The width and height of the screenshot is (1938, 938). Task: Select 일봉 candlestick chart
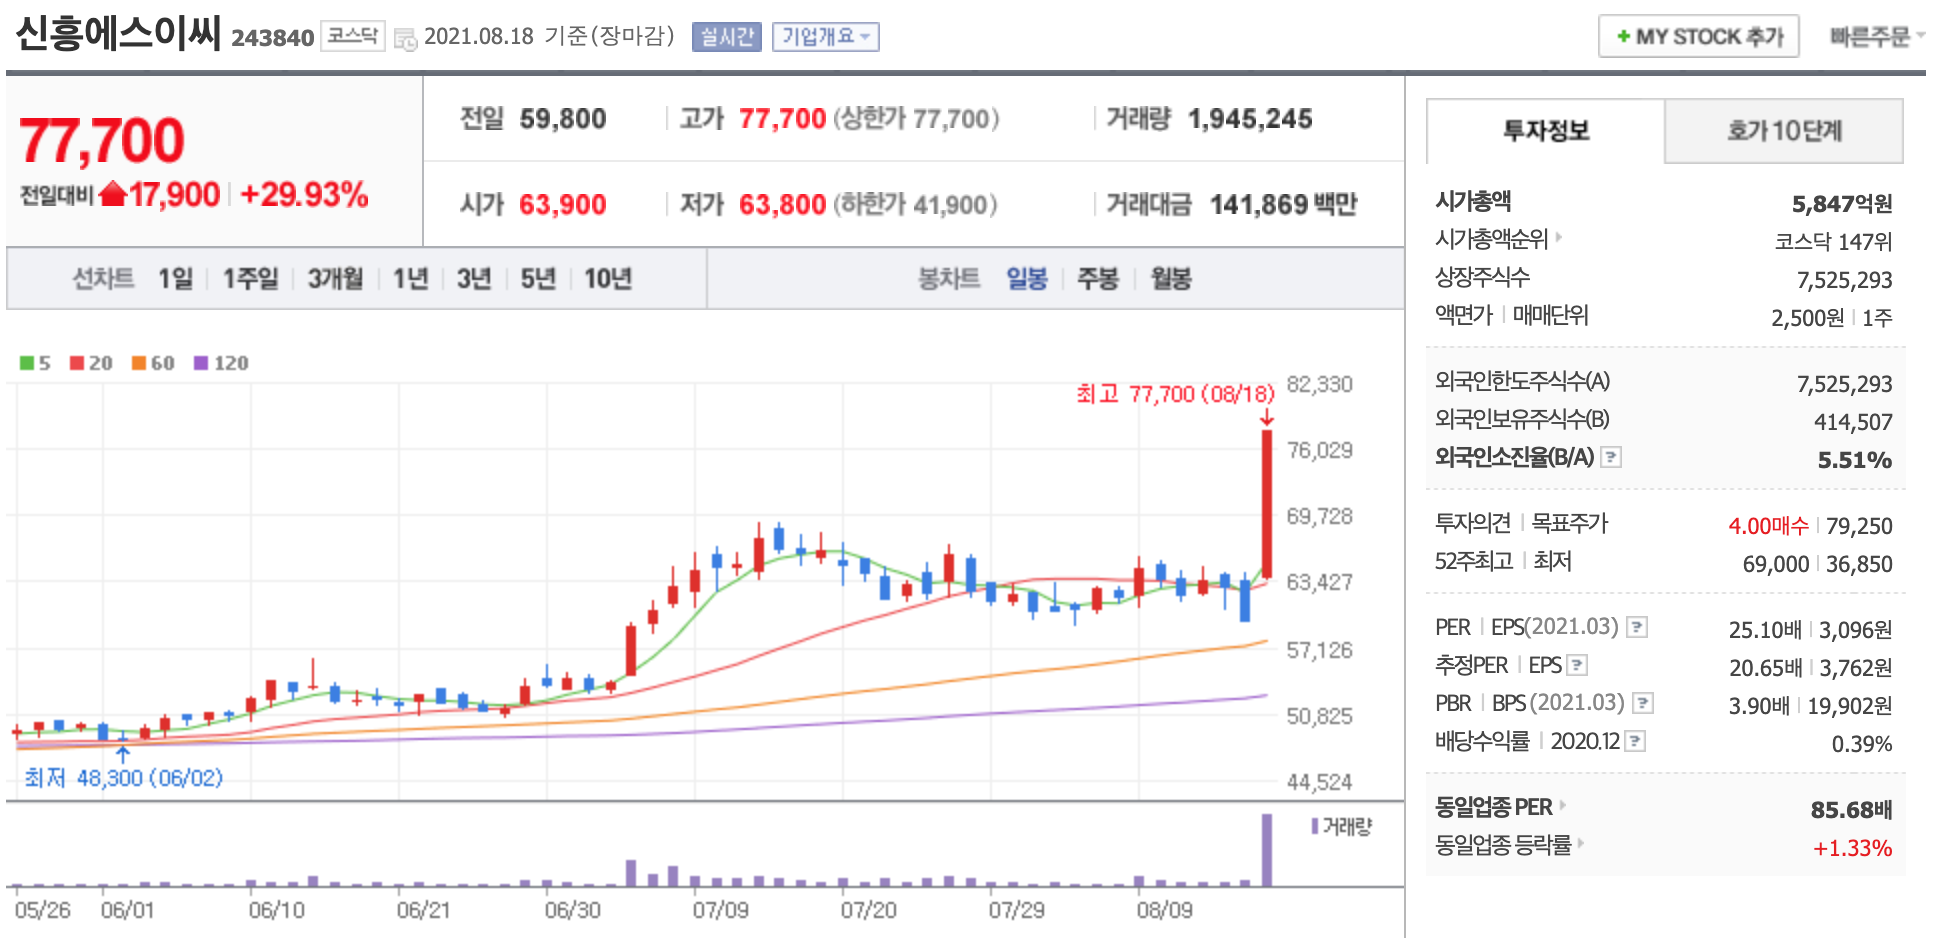click(x=1026, y=278)
